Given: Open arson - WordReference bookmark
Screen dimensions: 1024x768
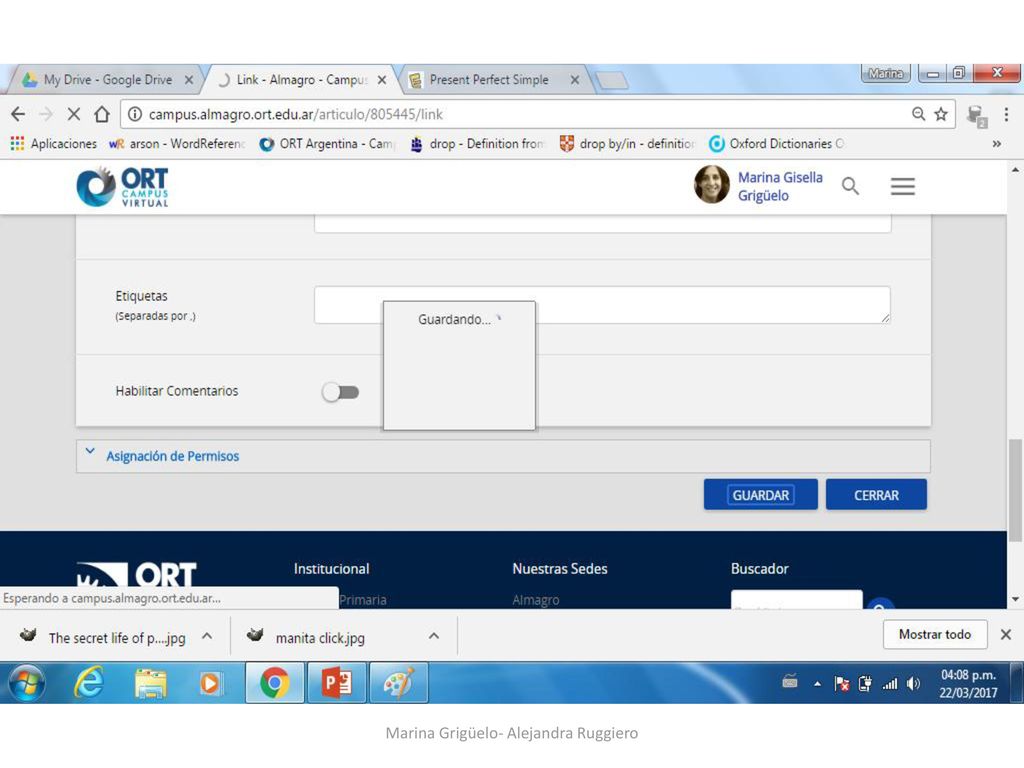Looking at the screenshot, I should pos(177,144).
